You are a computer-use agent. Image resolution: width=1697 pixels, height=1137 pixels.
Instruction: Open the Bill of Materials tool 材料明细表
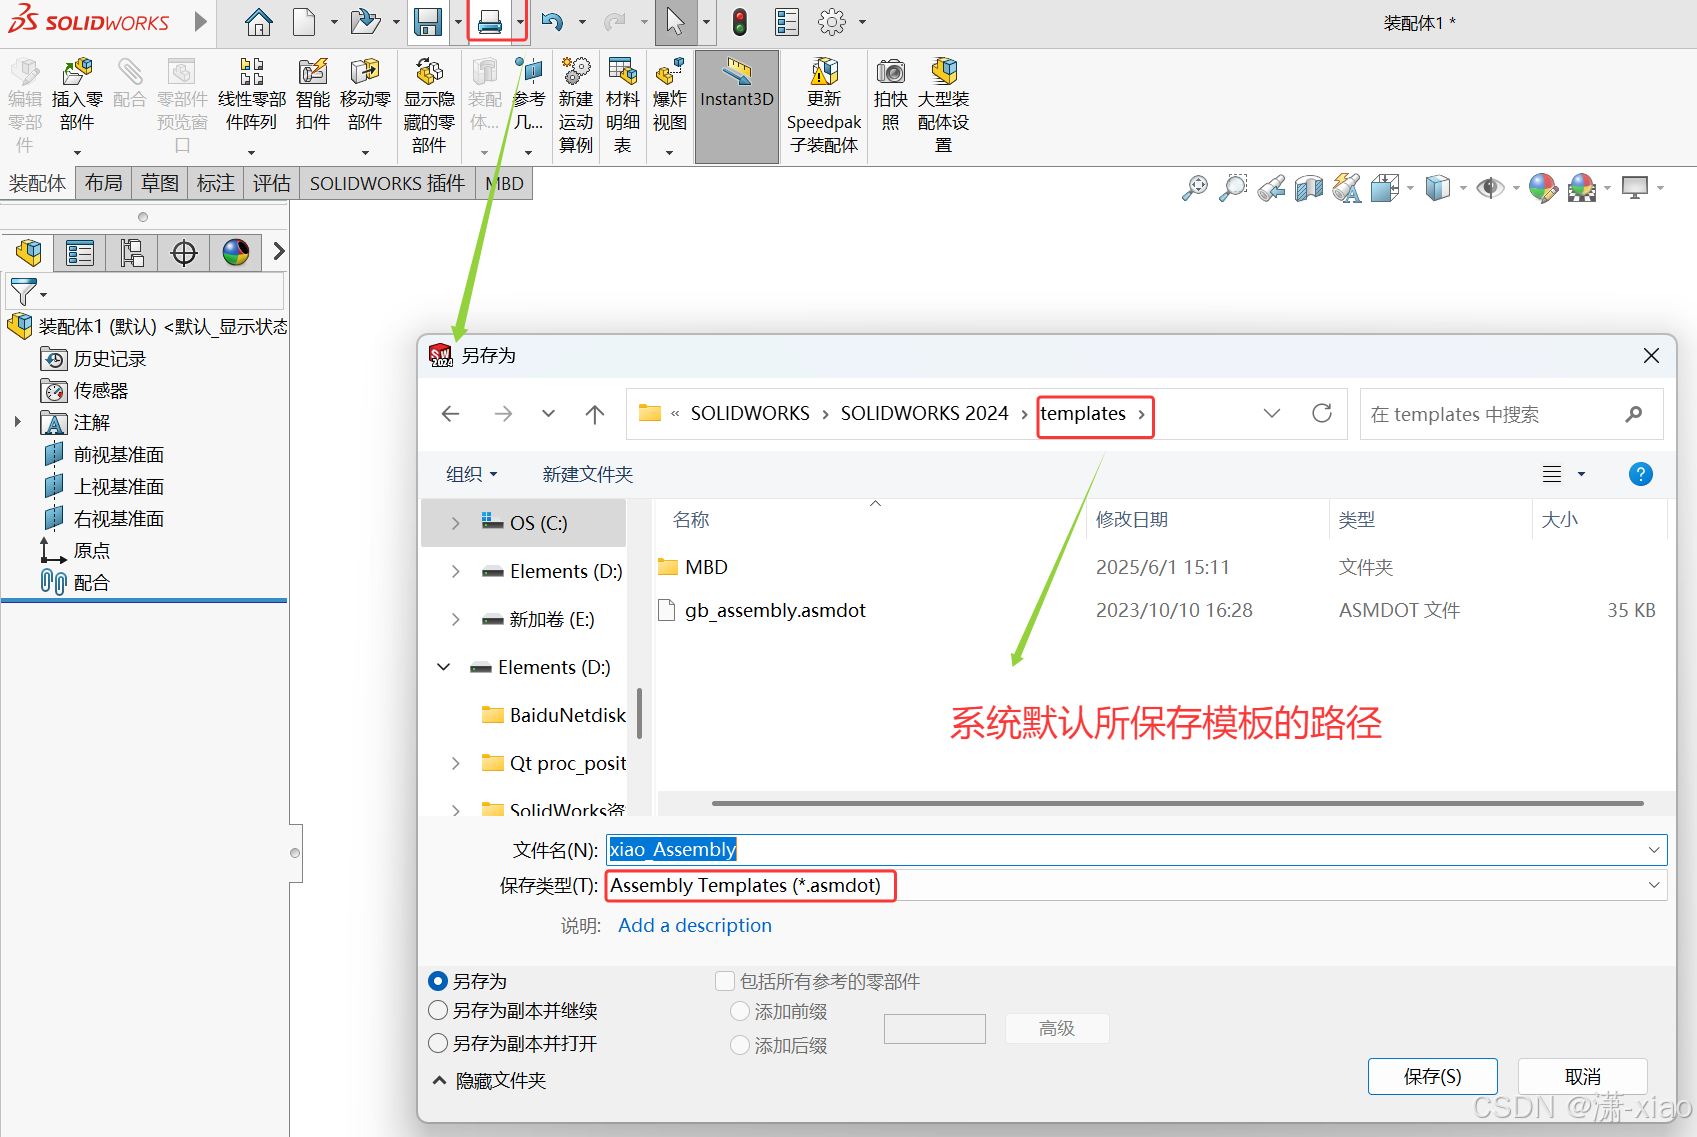pos(623,106)
